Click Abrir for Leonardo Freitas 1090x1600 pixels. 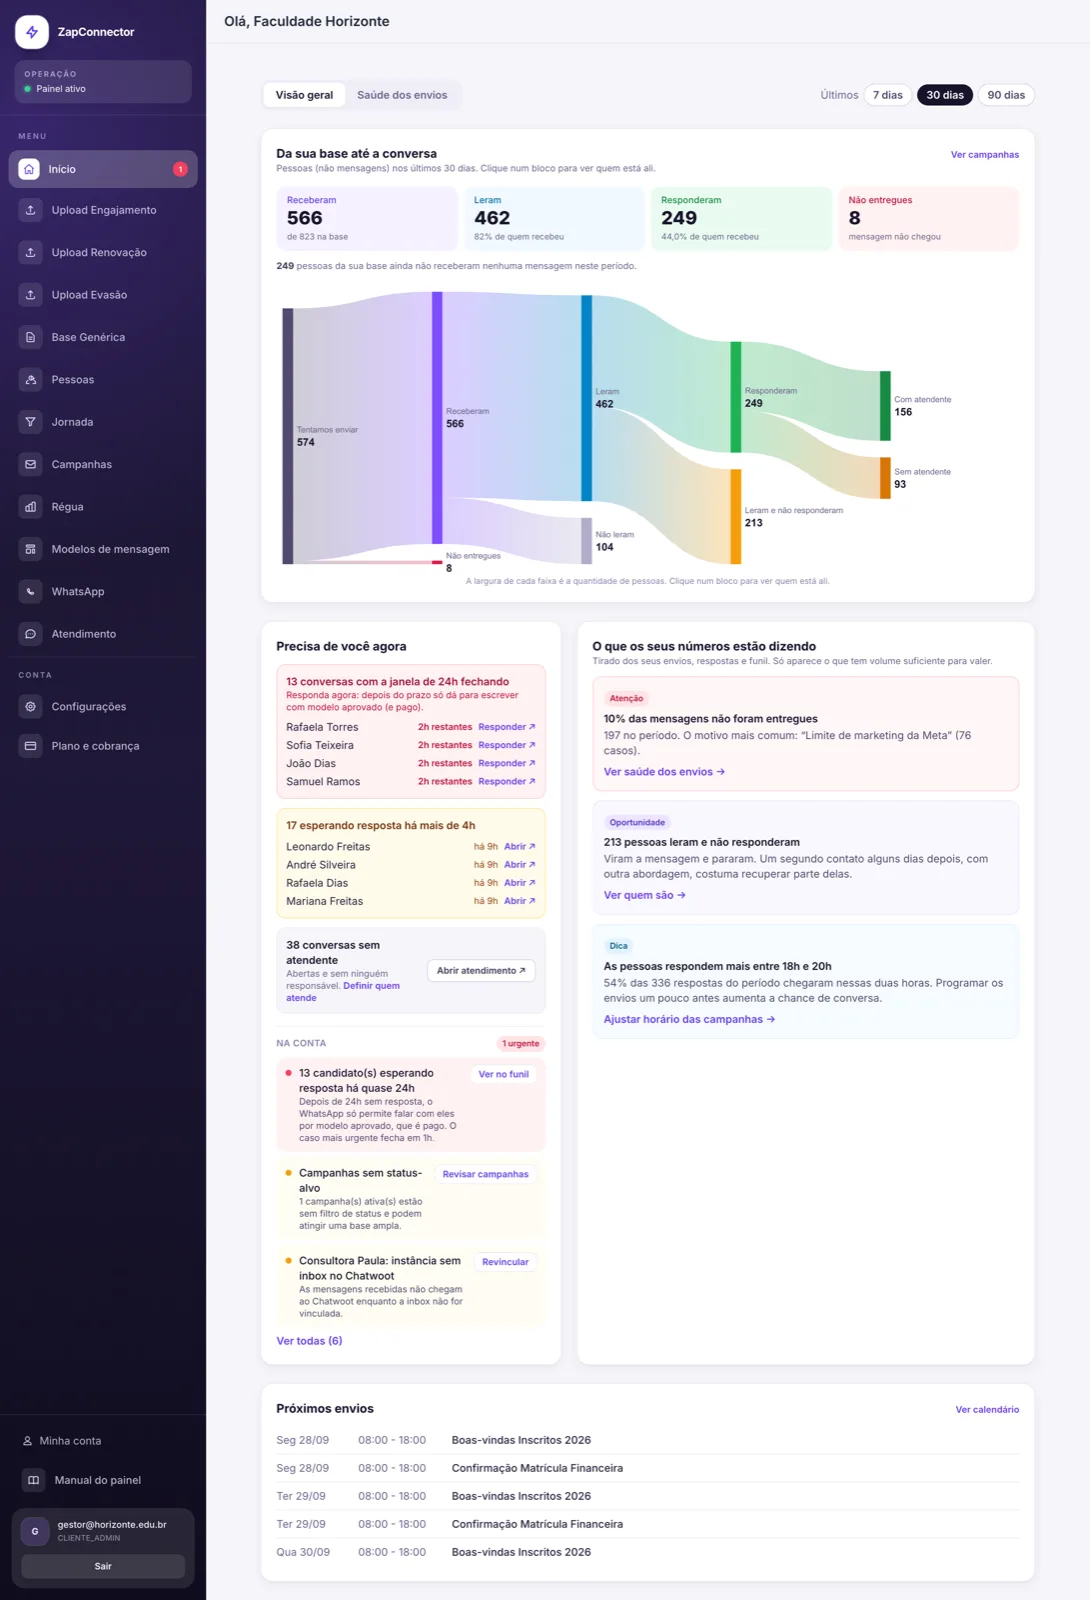click(x=520, y=847)
